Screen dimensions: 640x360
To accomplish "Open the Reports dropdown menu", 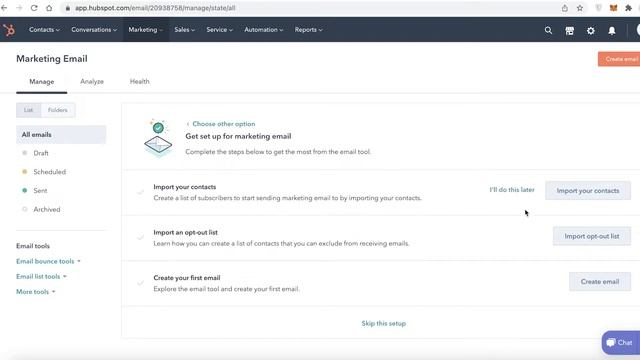I will point(309,30).
